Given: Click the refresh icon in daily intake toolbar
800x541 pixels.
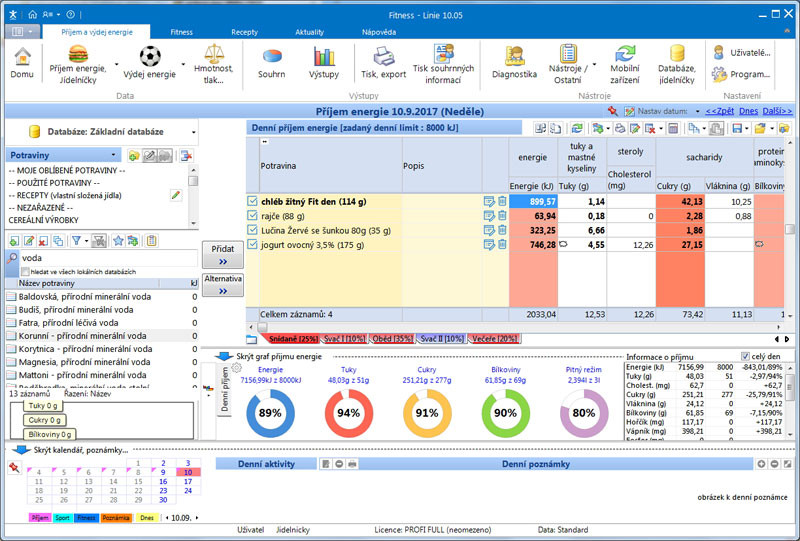Looking at the screenshot, I should click(577, 128).
